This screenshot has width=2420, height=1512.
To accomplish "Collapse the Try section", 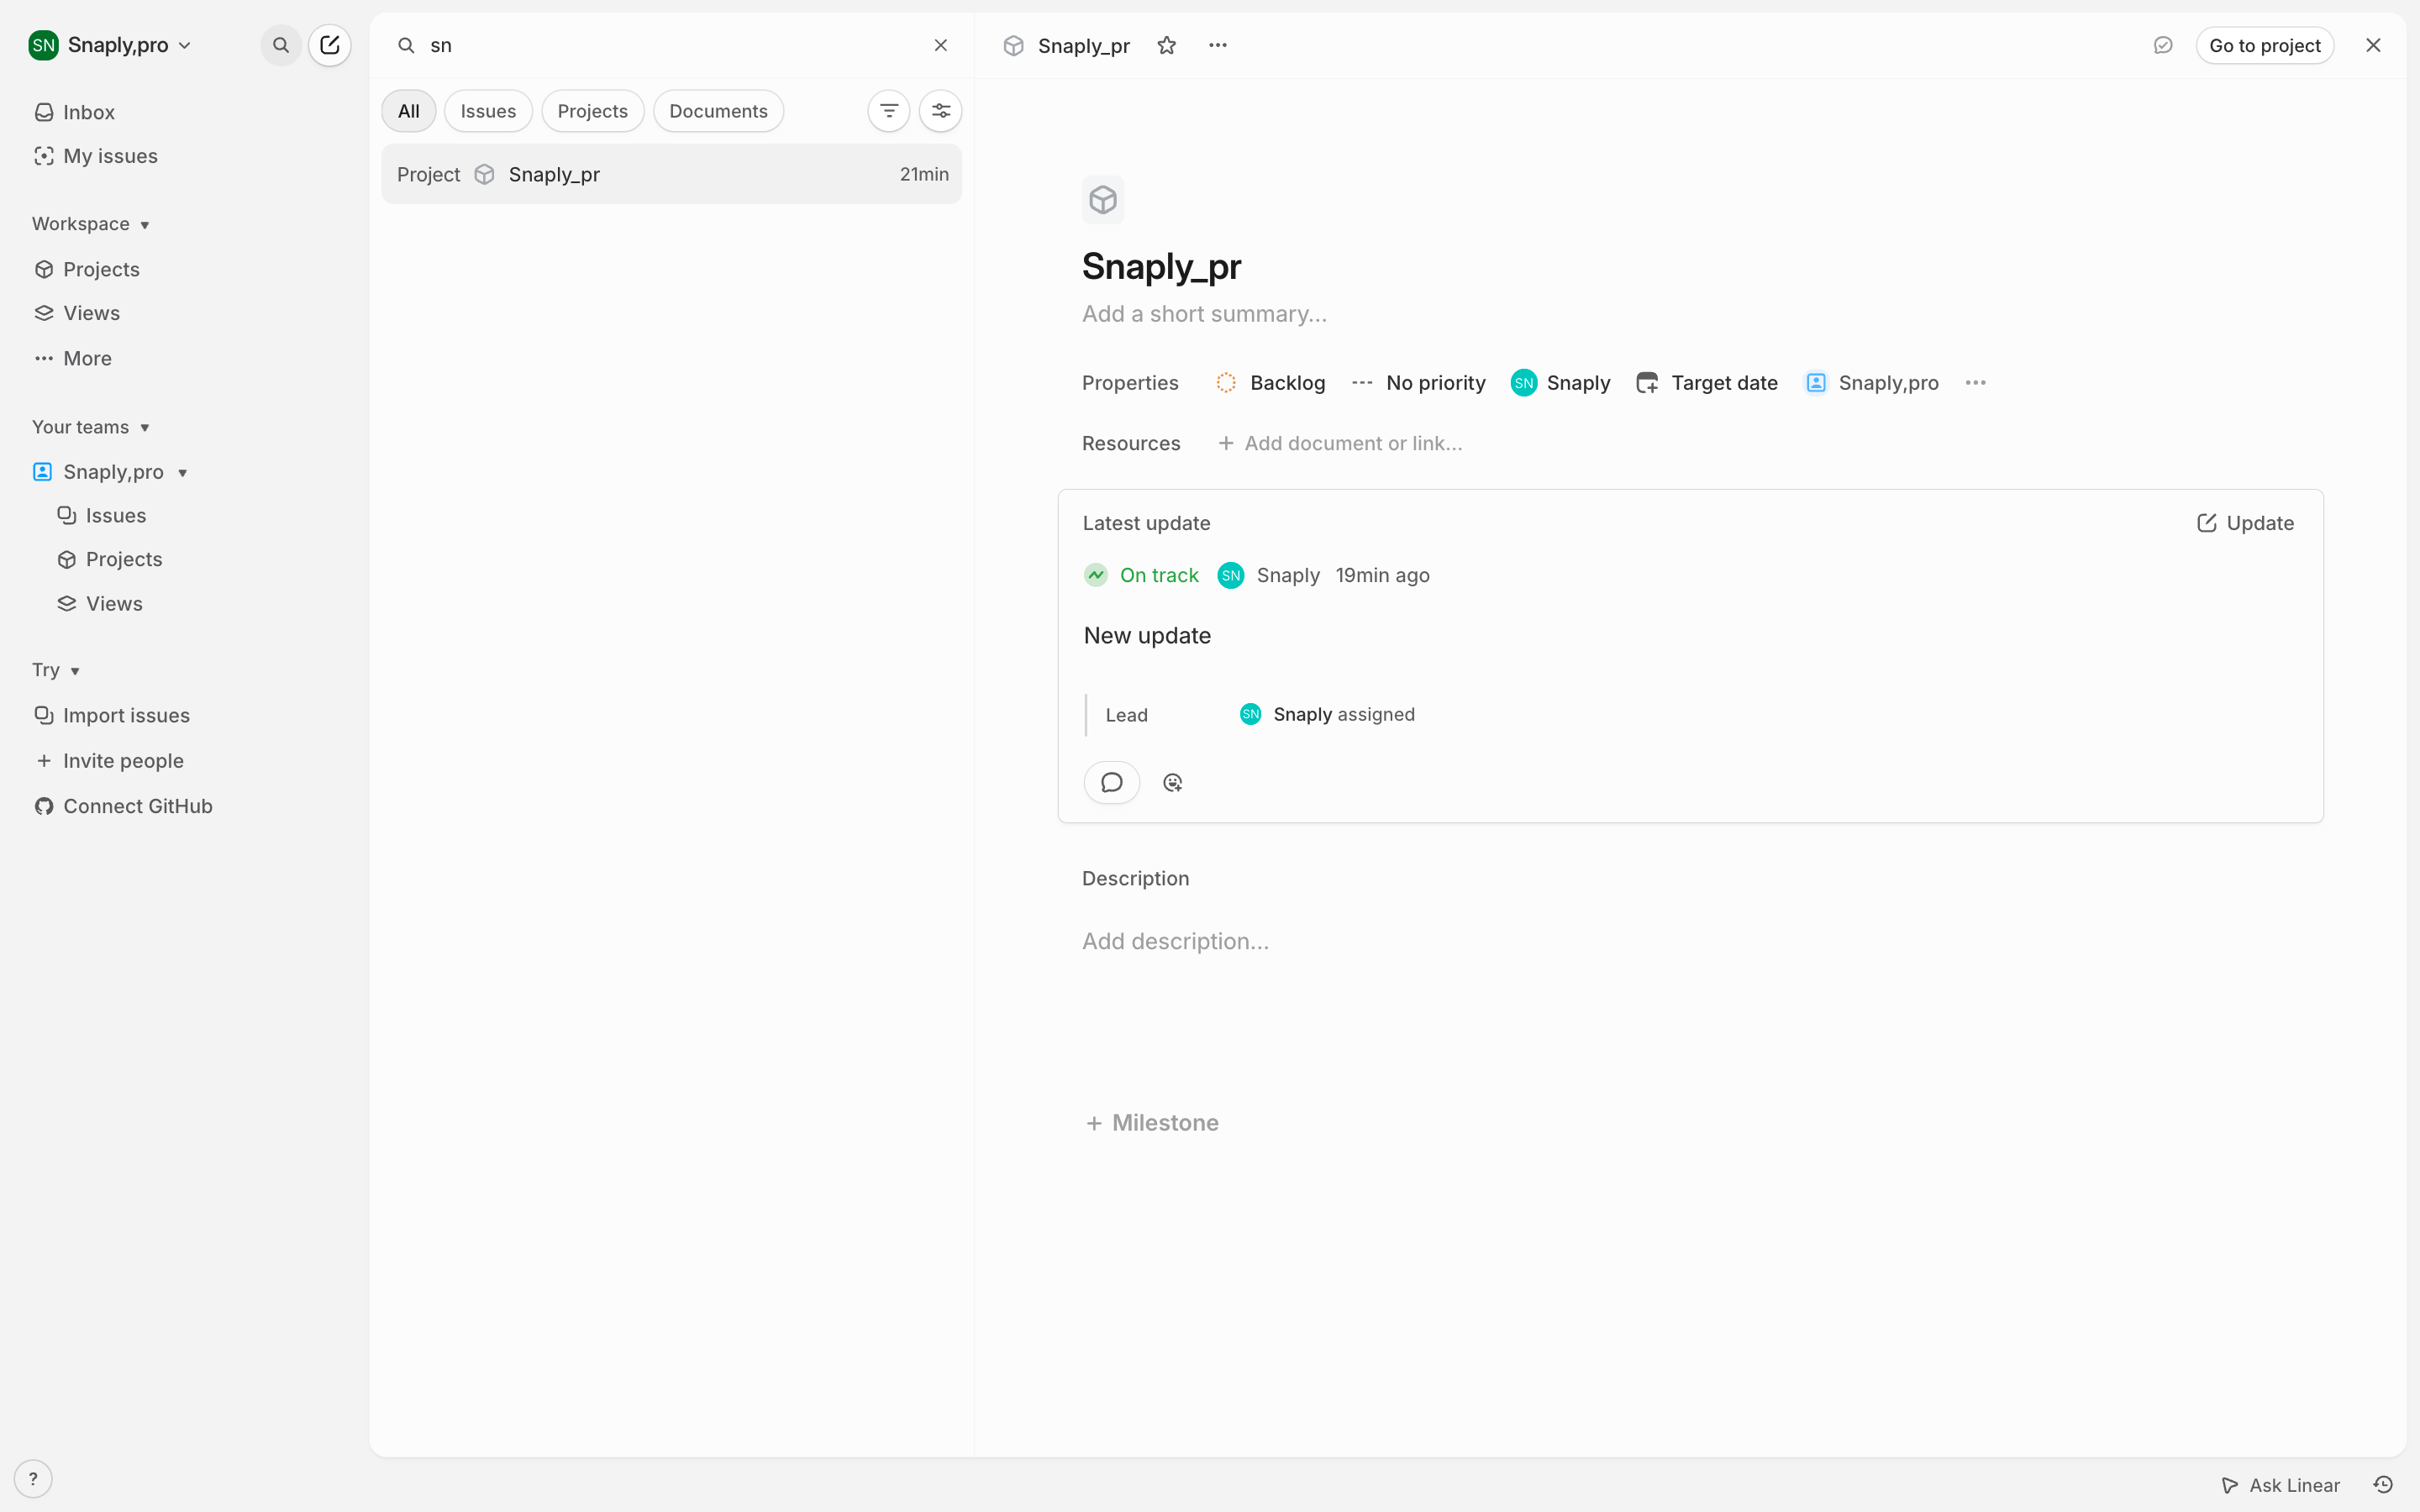I will (56, 670).
